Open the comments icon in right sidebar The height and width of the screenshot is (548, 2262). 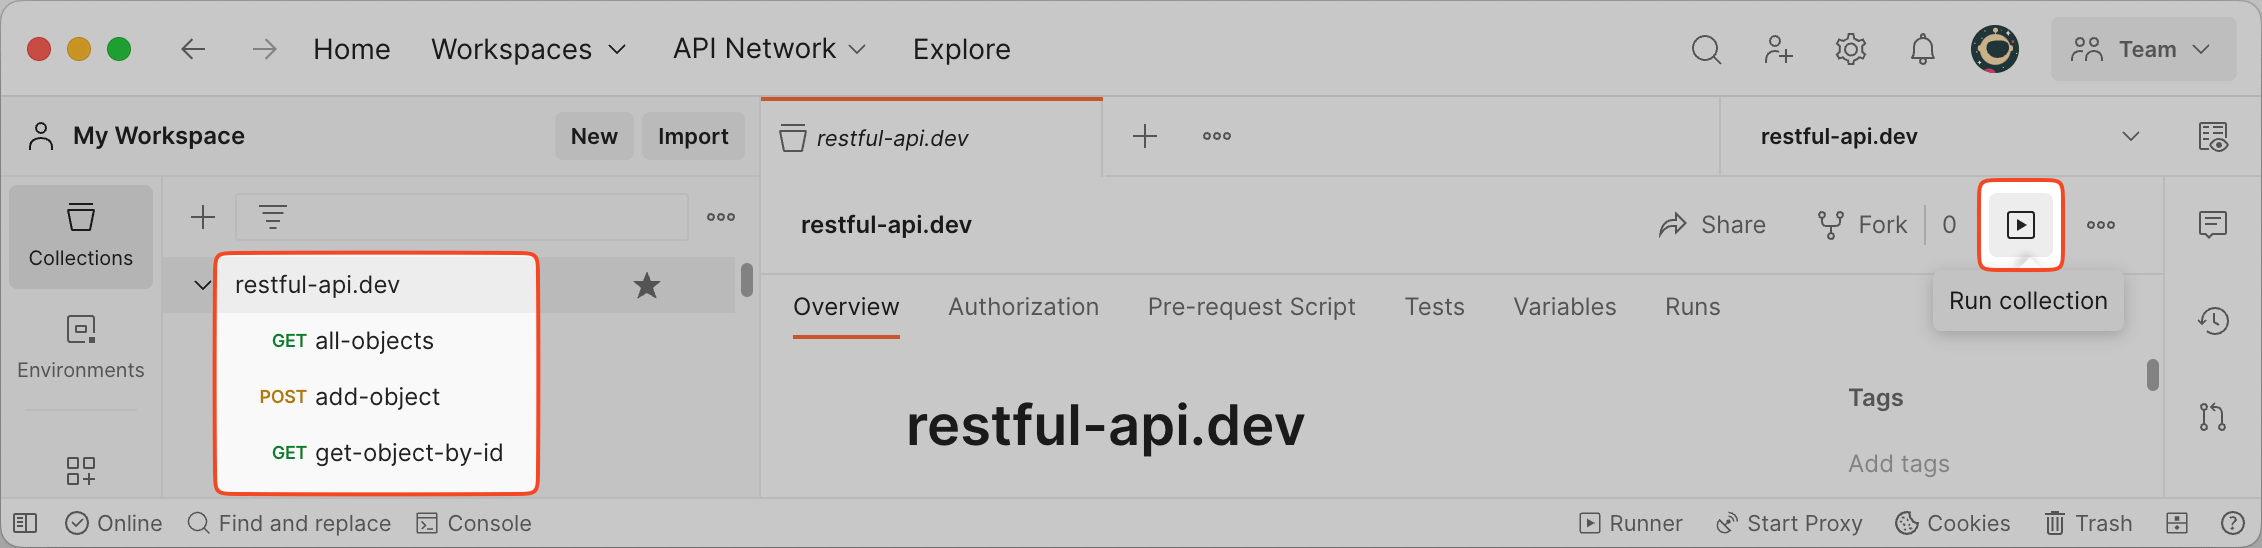point(2213,224)
